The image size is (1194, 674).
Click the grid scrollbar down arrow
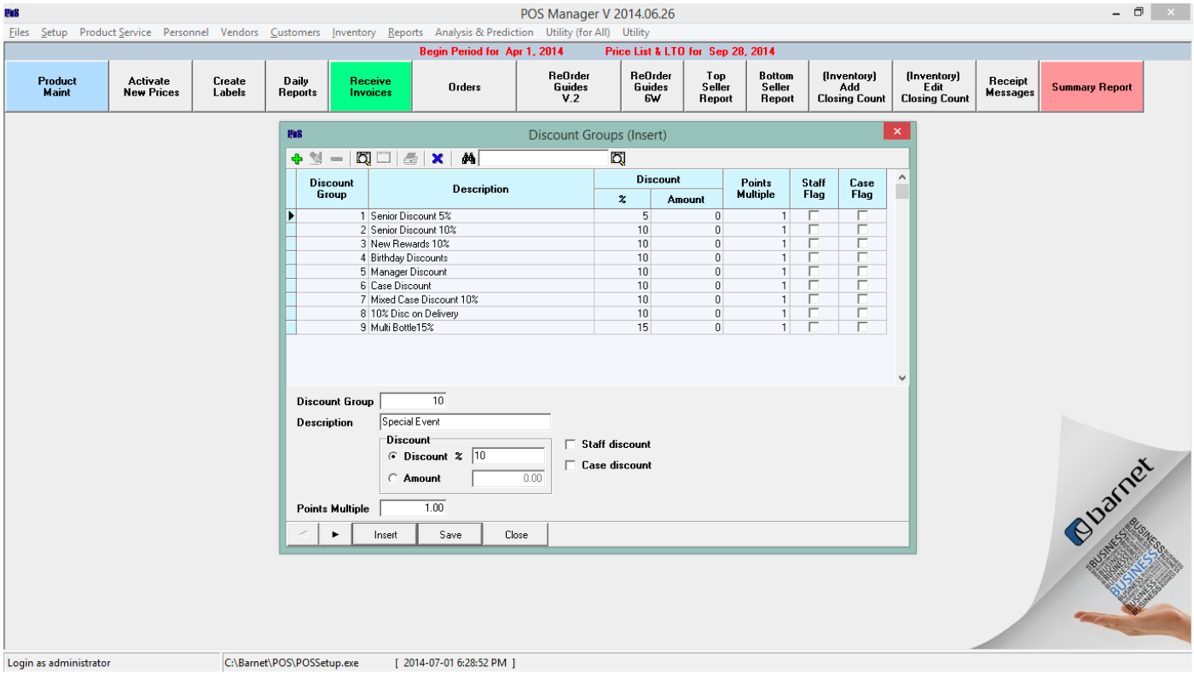tap(902, 378)
